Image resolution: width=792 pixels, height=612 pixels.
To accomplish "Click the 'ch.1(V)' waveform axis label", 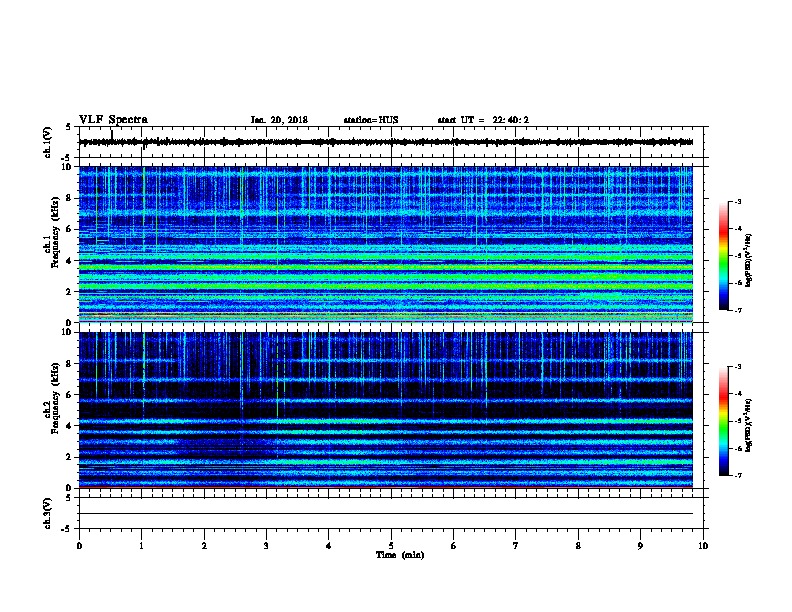I will point(48,142).
